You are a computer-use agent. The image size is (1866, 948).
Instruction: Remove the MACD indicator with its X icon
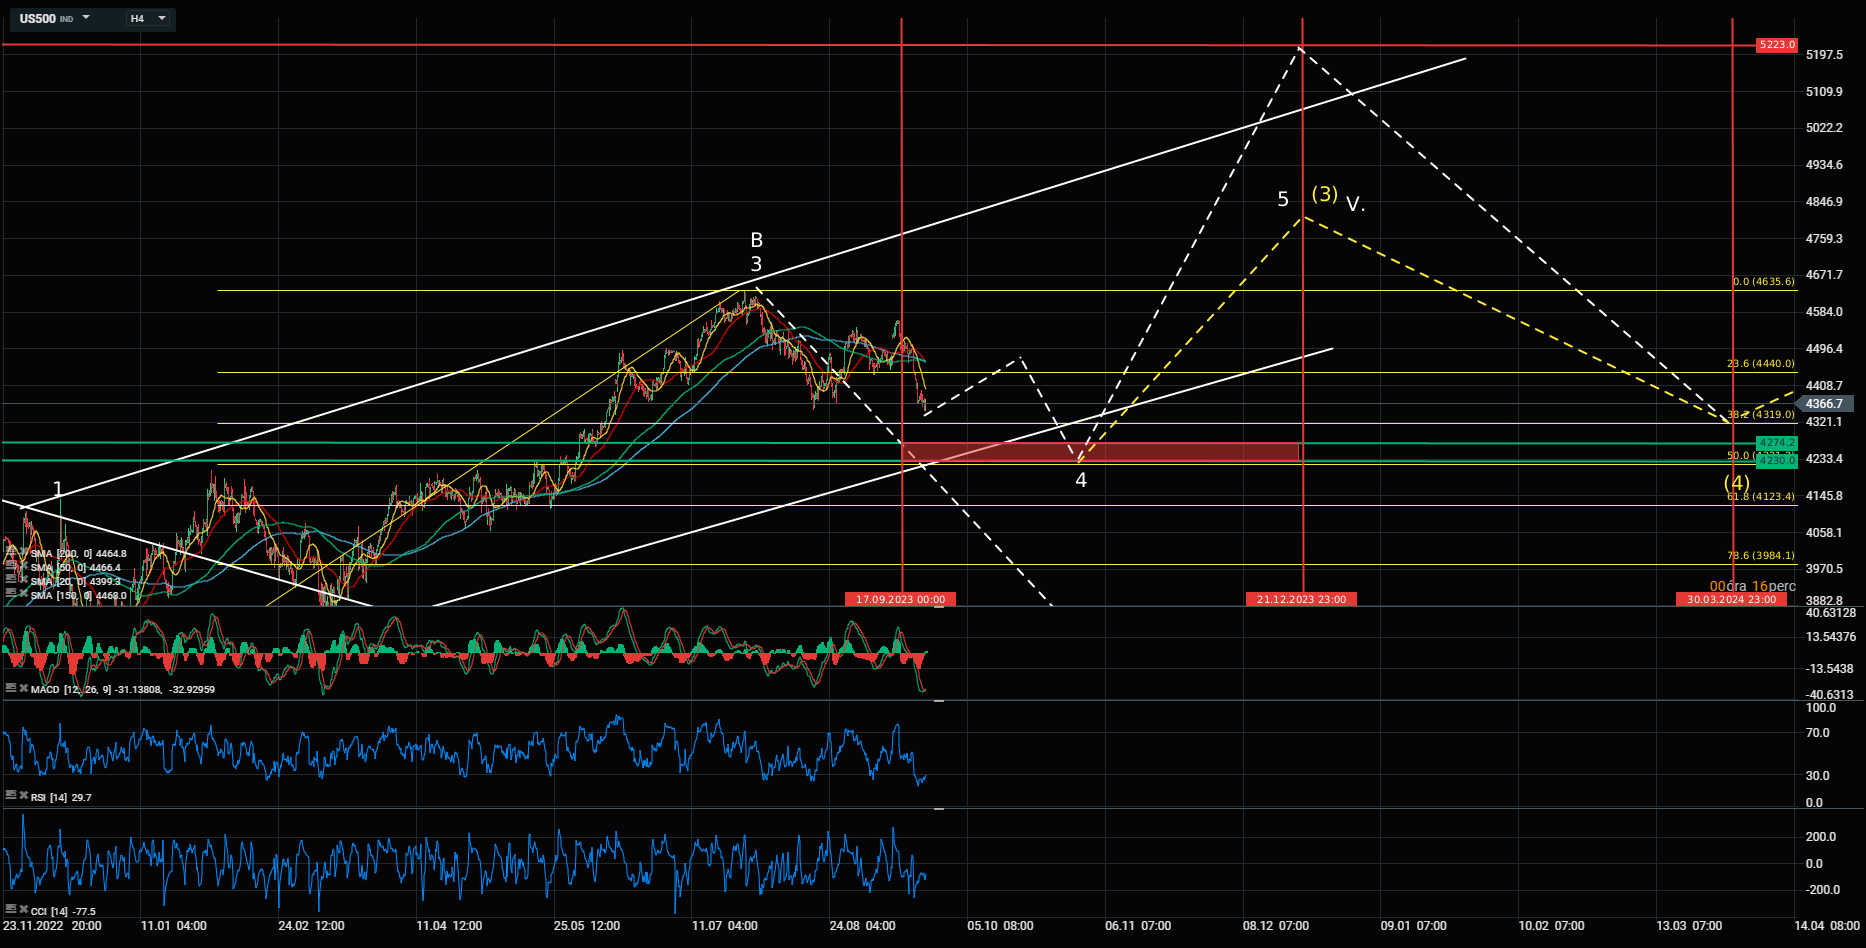coord(23,689)
